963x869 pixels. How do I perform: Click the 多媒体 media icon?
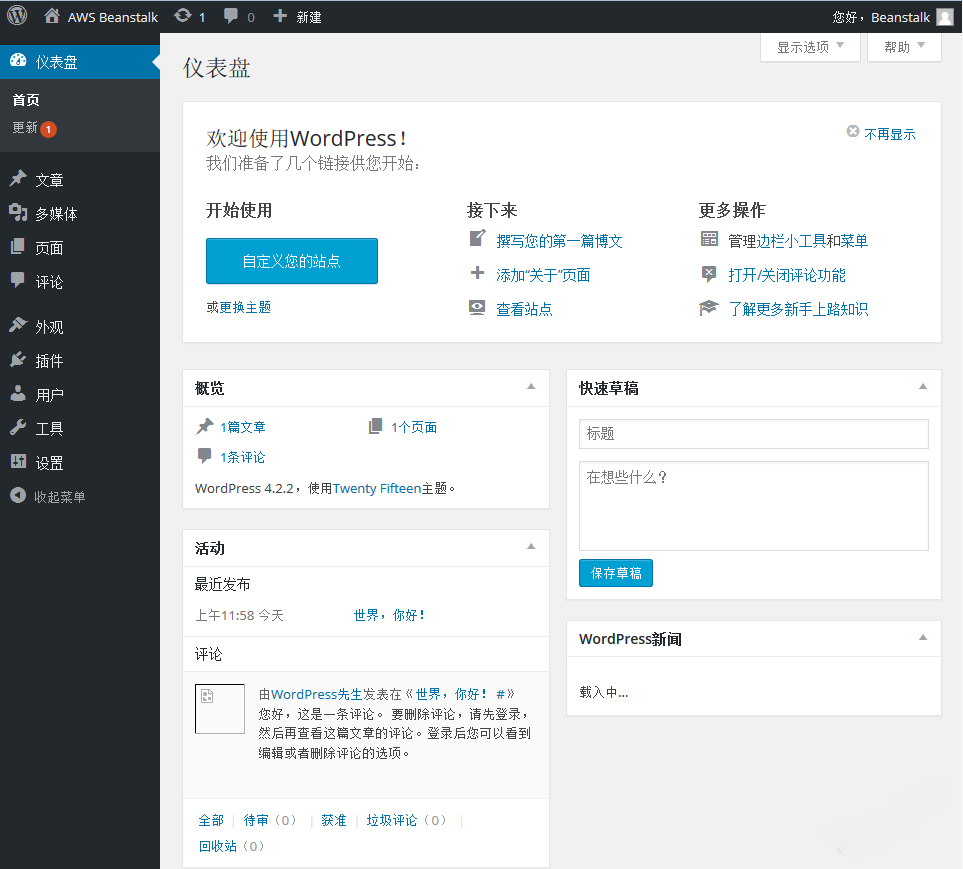(18, 212)
